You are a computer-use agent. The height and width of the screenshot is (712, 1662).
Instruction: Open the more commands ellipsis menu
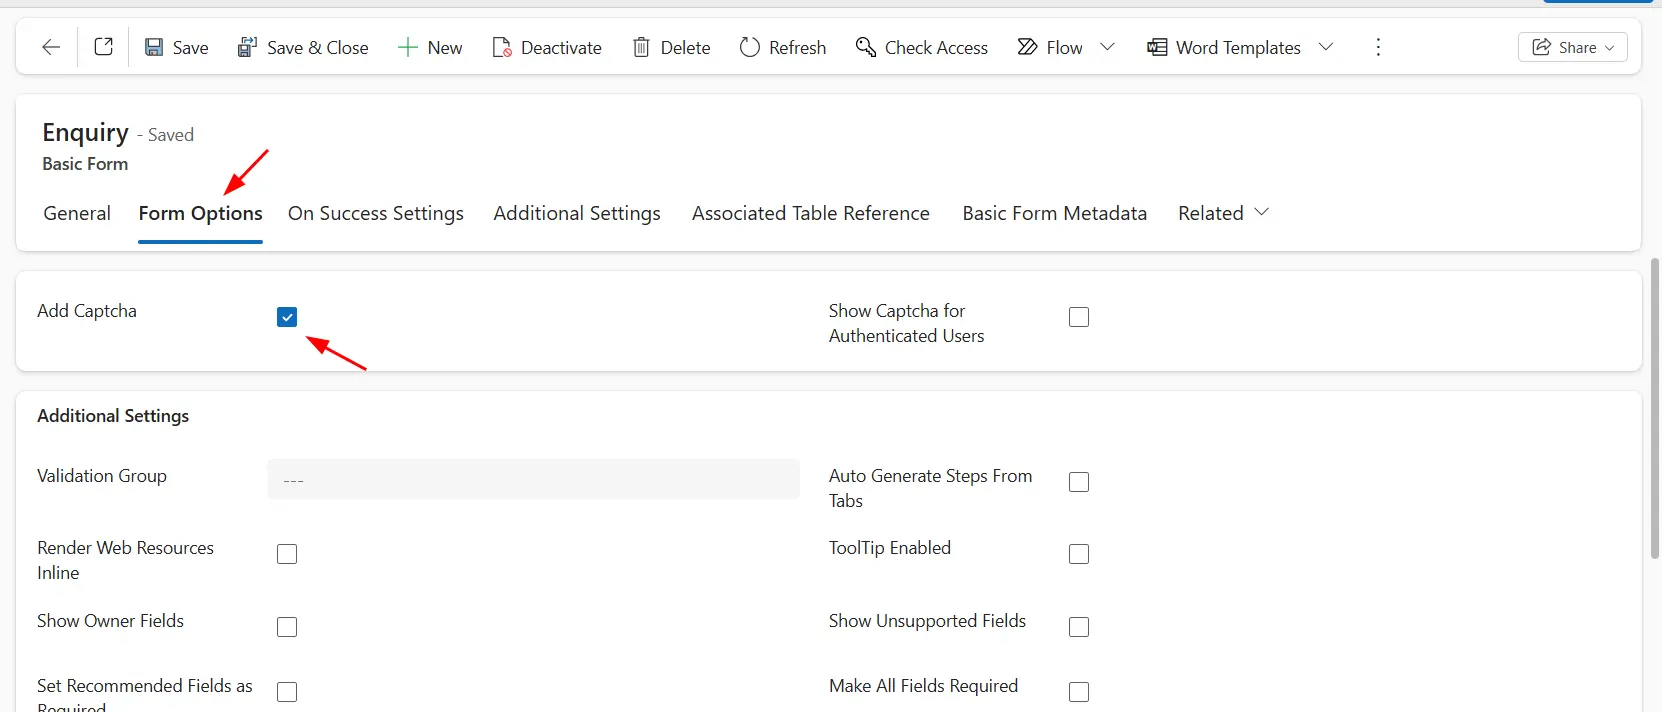(1378, 47)
